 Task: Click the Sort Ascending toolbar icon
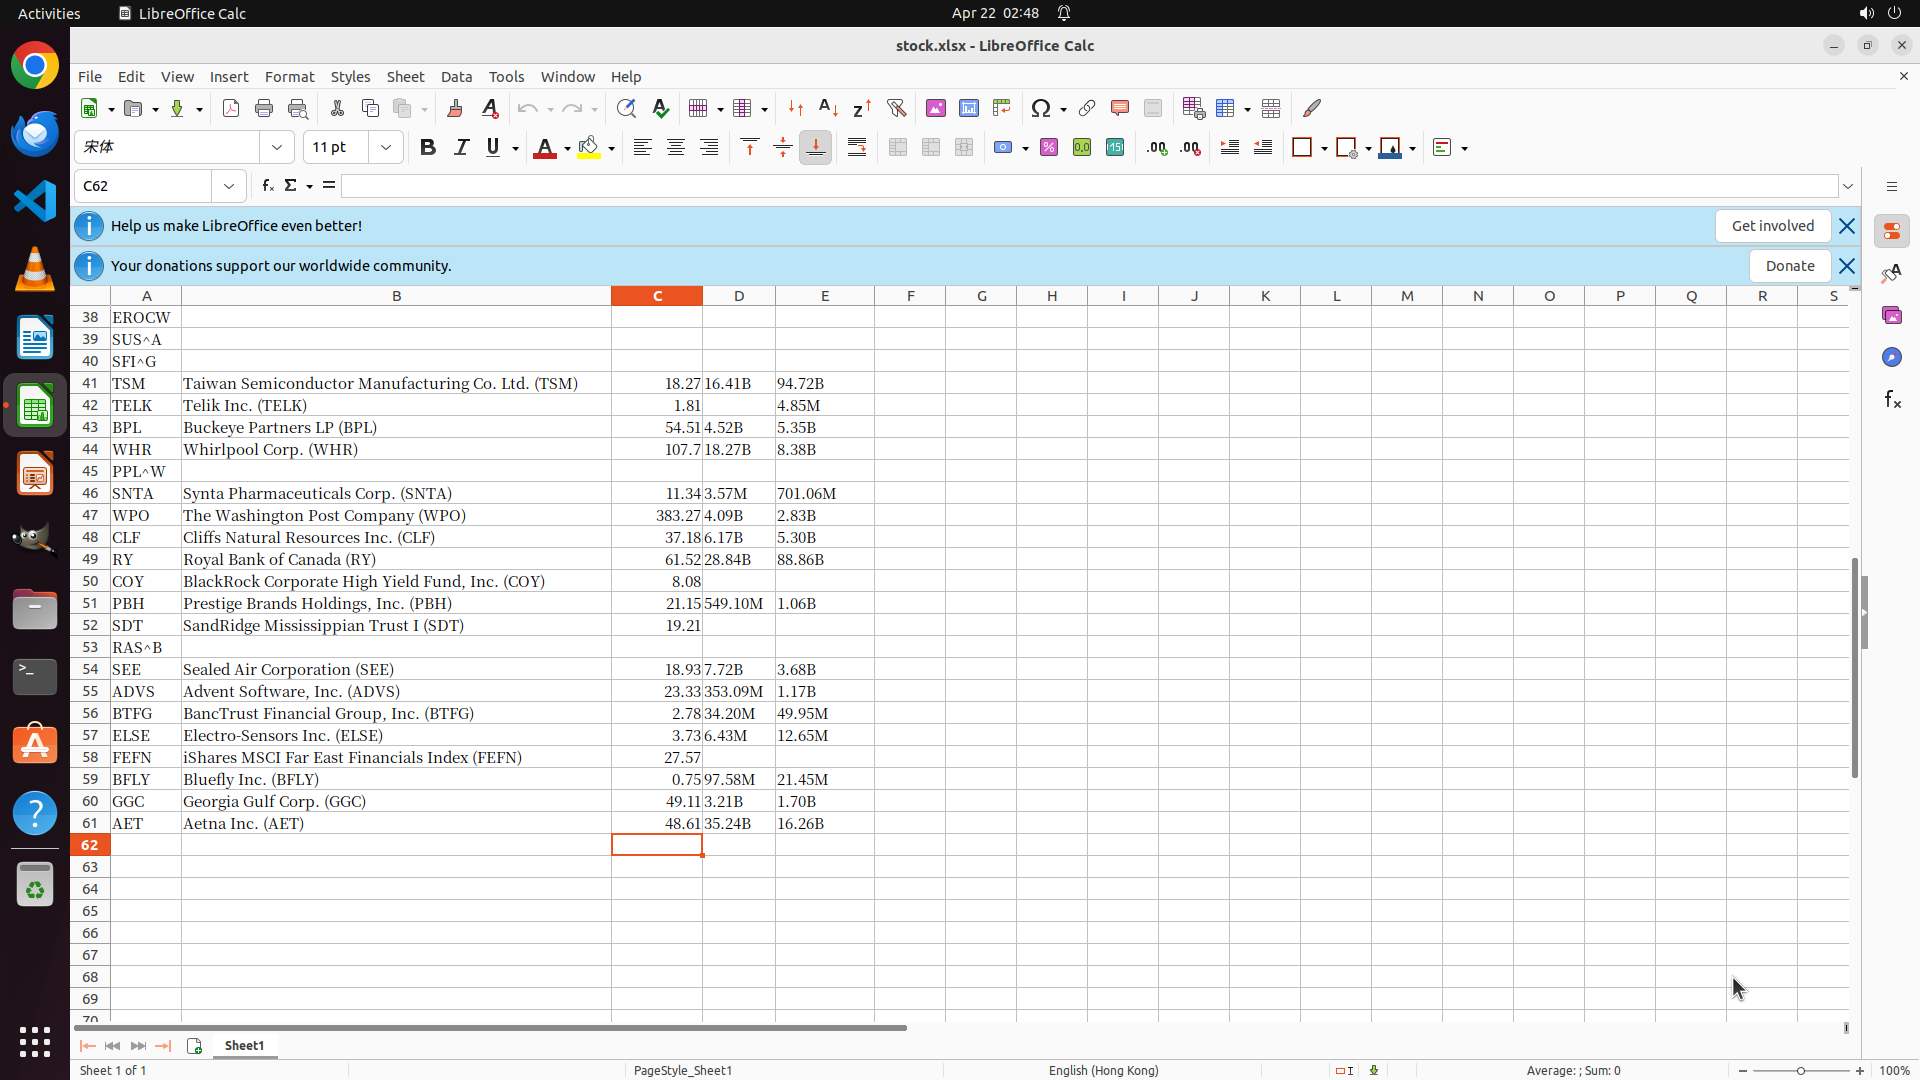pyautogui.click(x=828, y=108)
